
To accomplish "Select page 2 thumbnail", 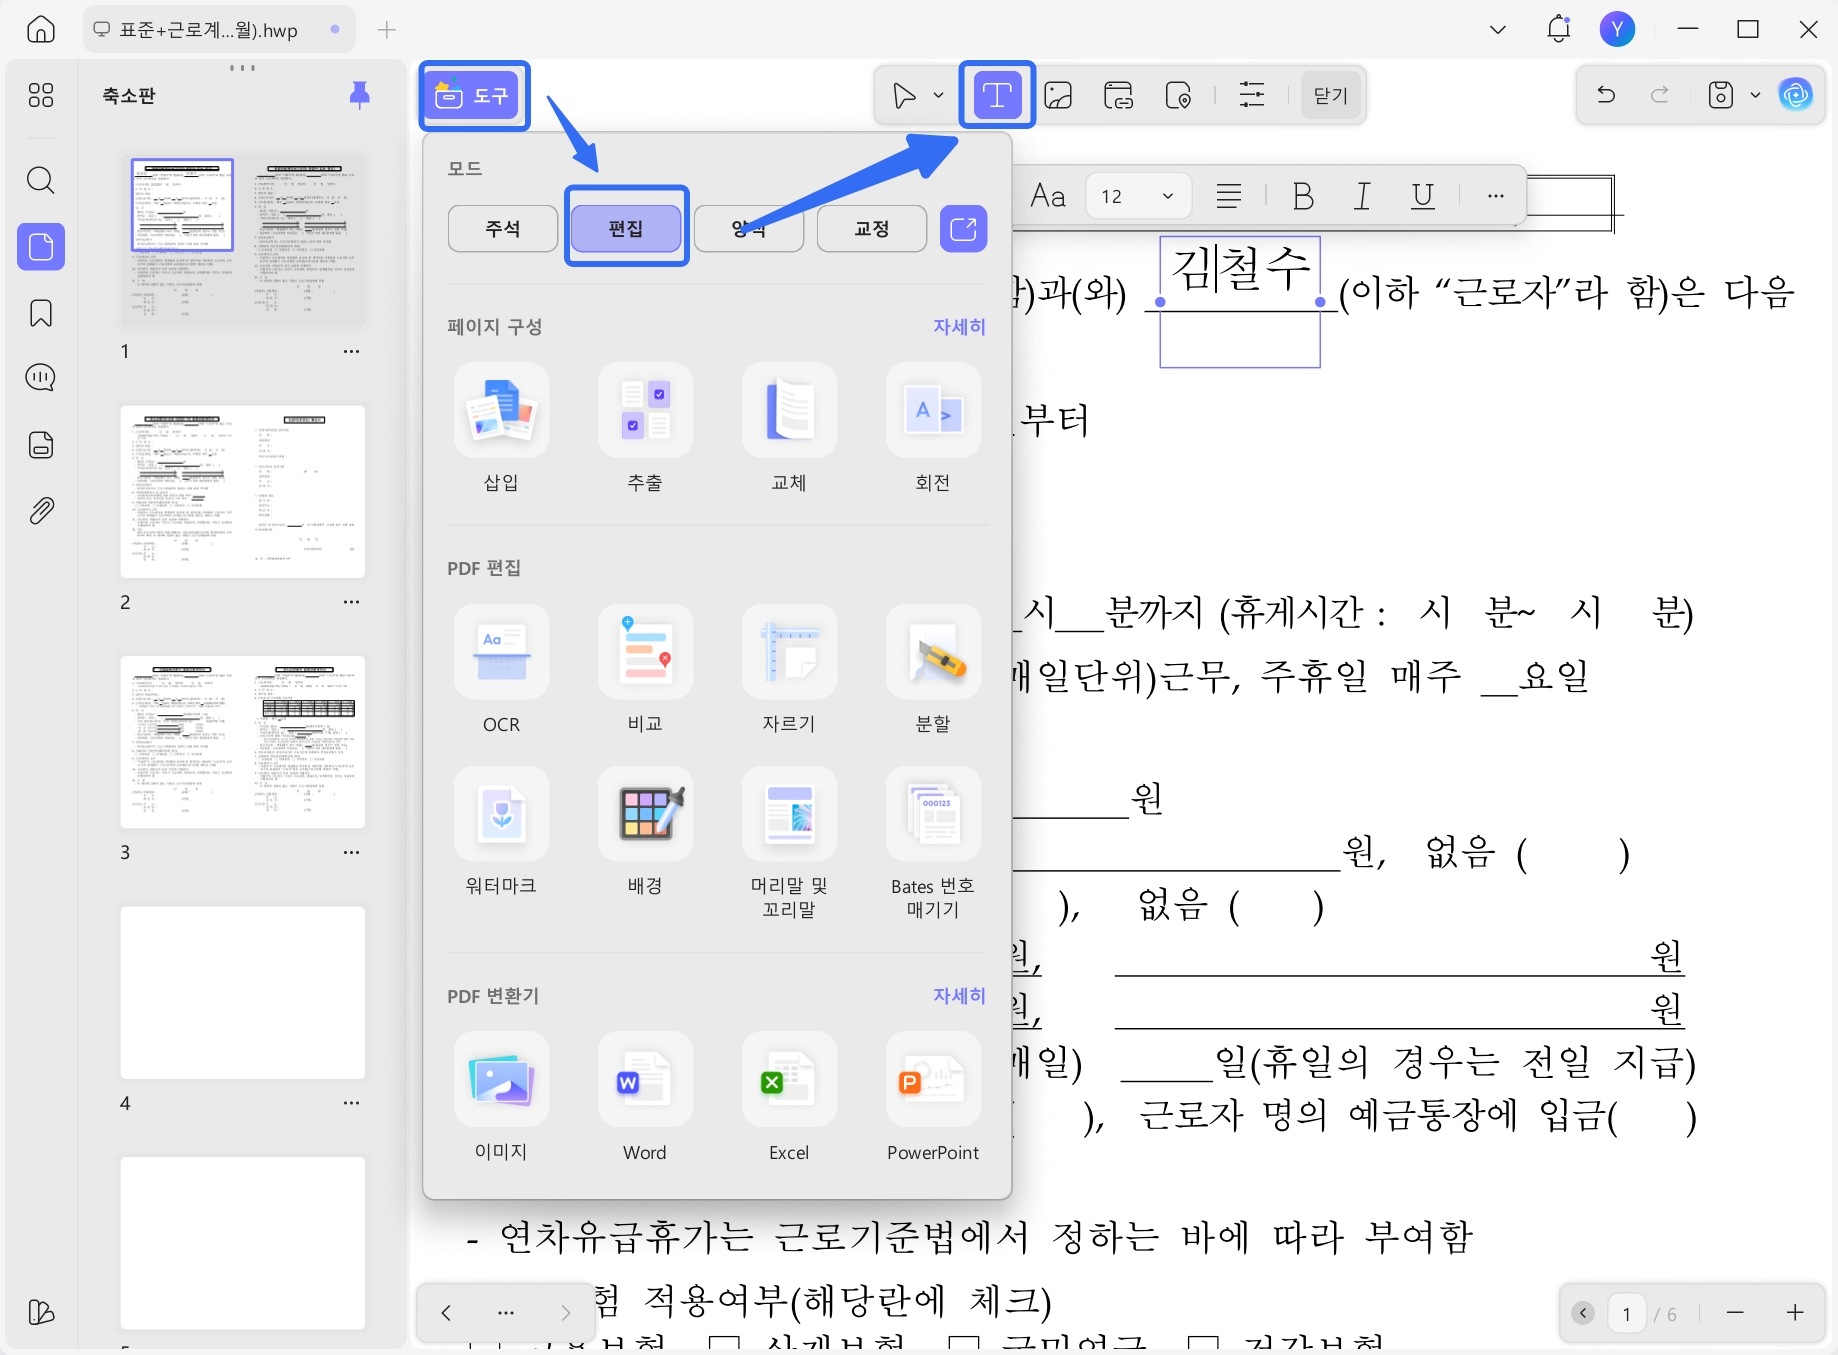I will 243,492.
